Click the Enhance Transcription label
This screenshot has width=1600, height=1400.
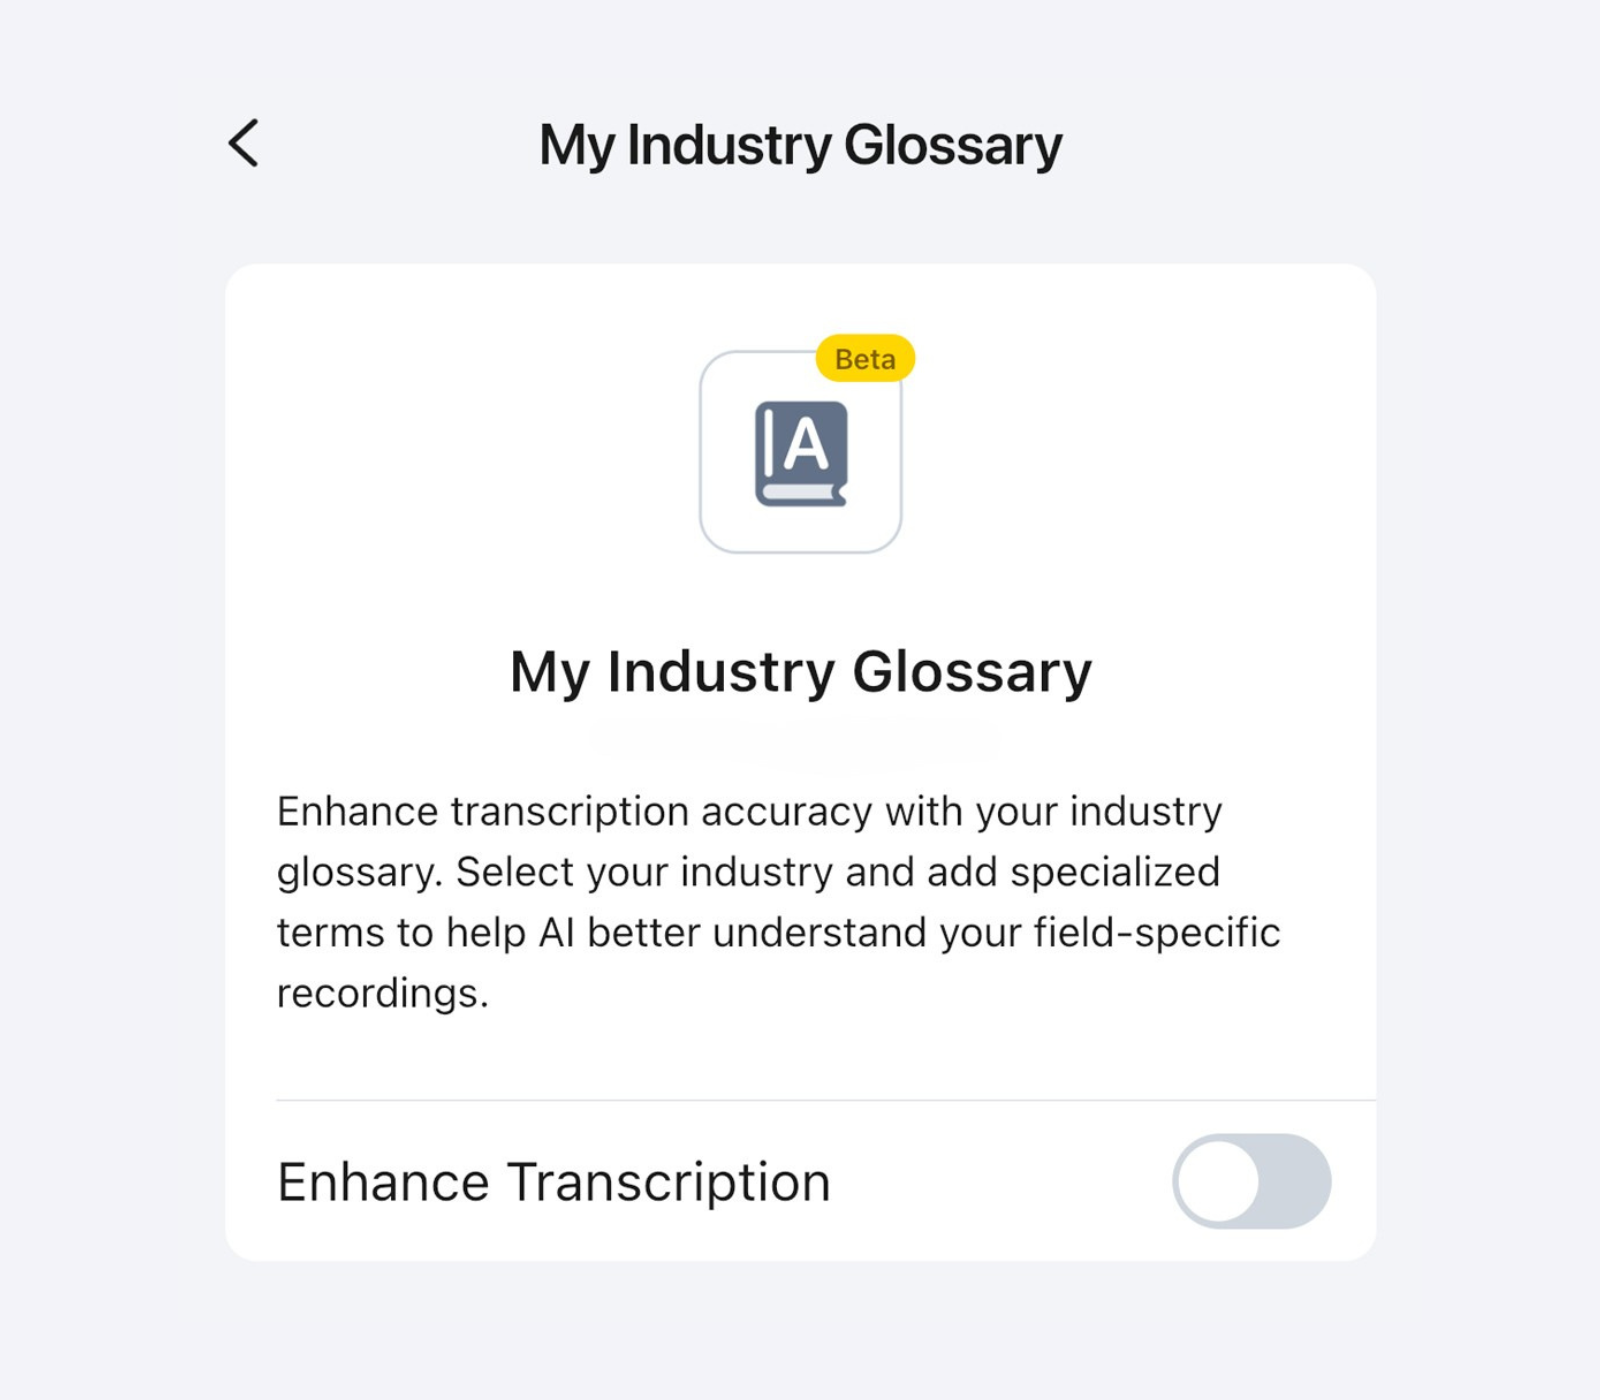554,1182
